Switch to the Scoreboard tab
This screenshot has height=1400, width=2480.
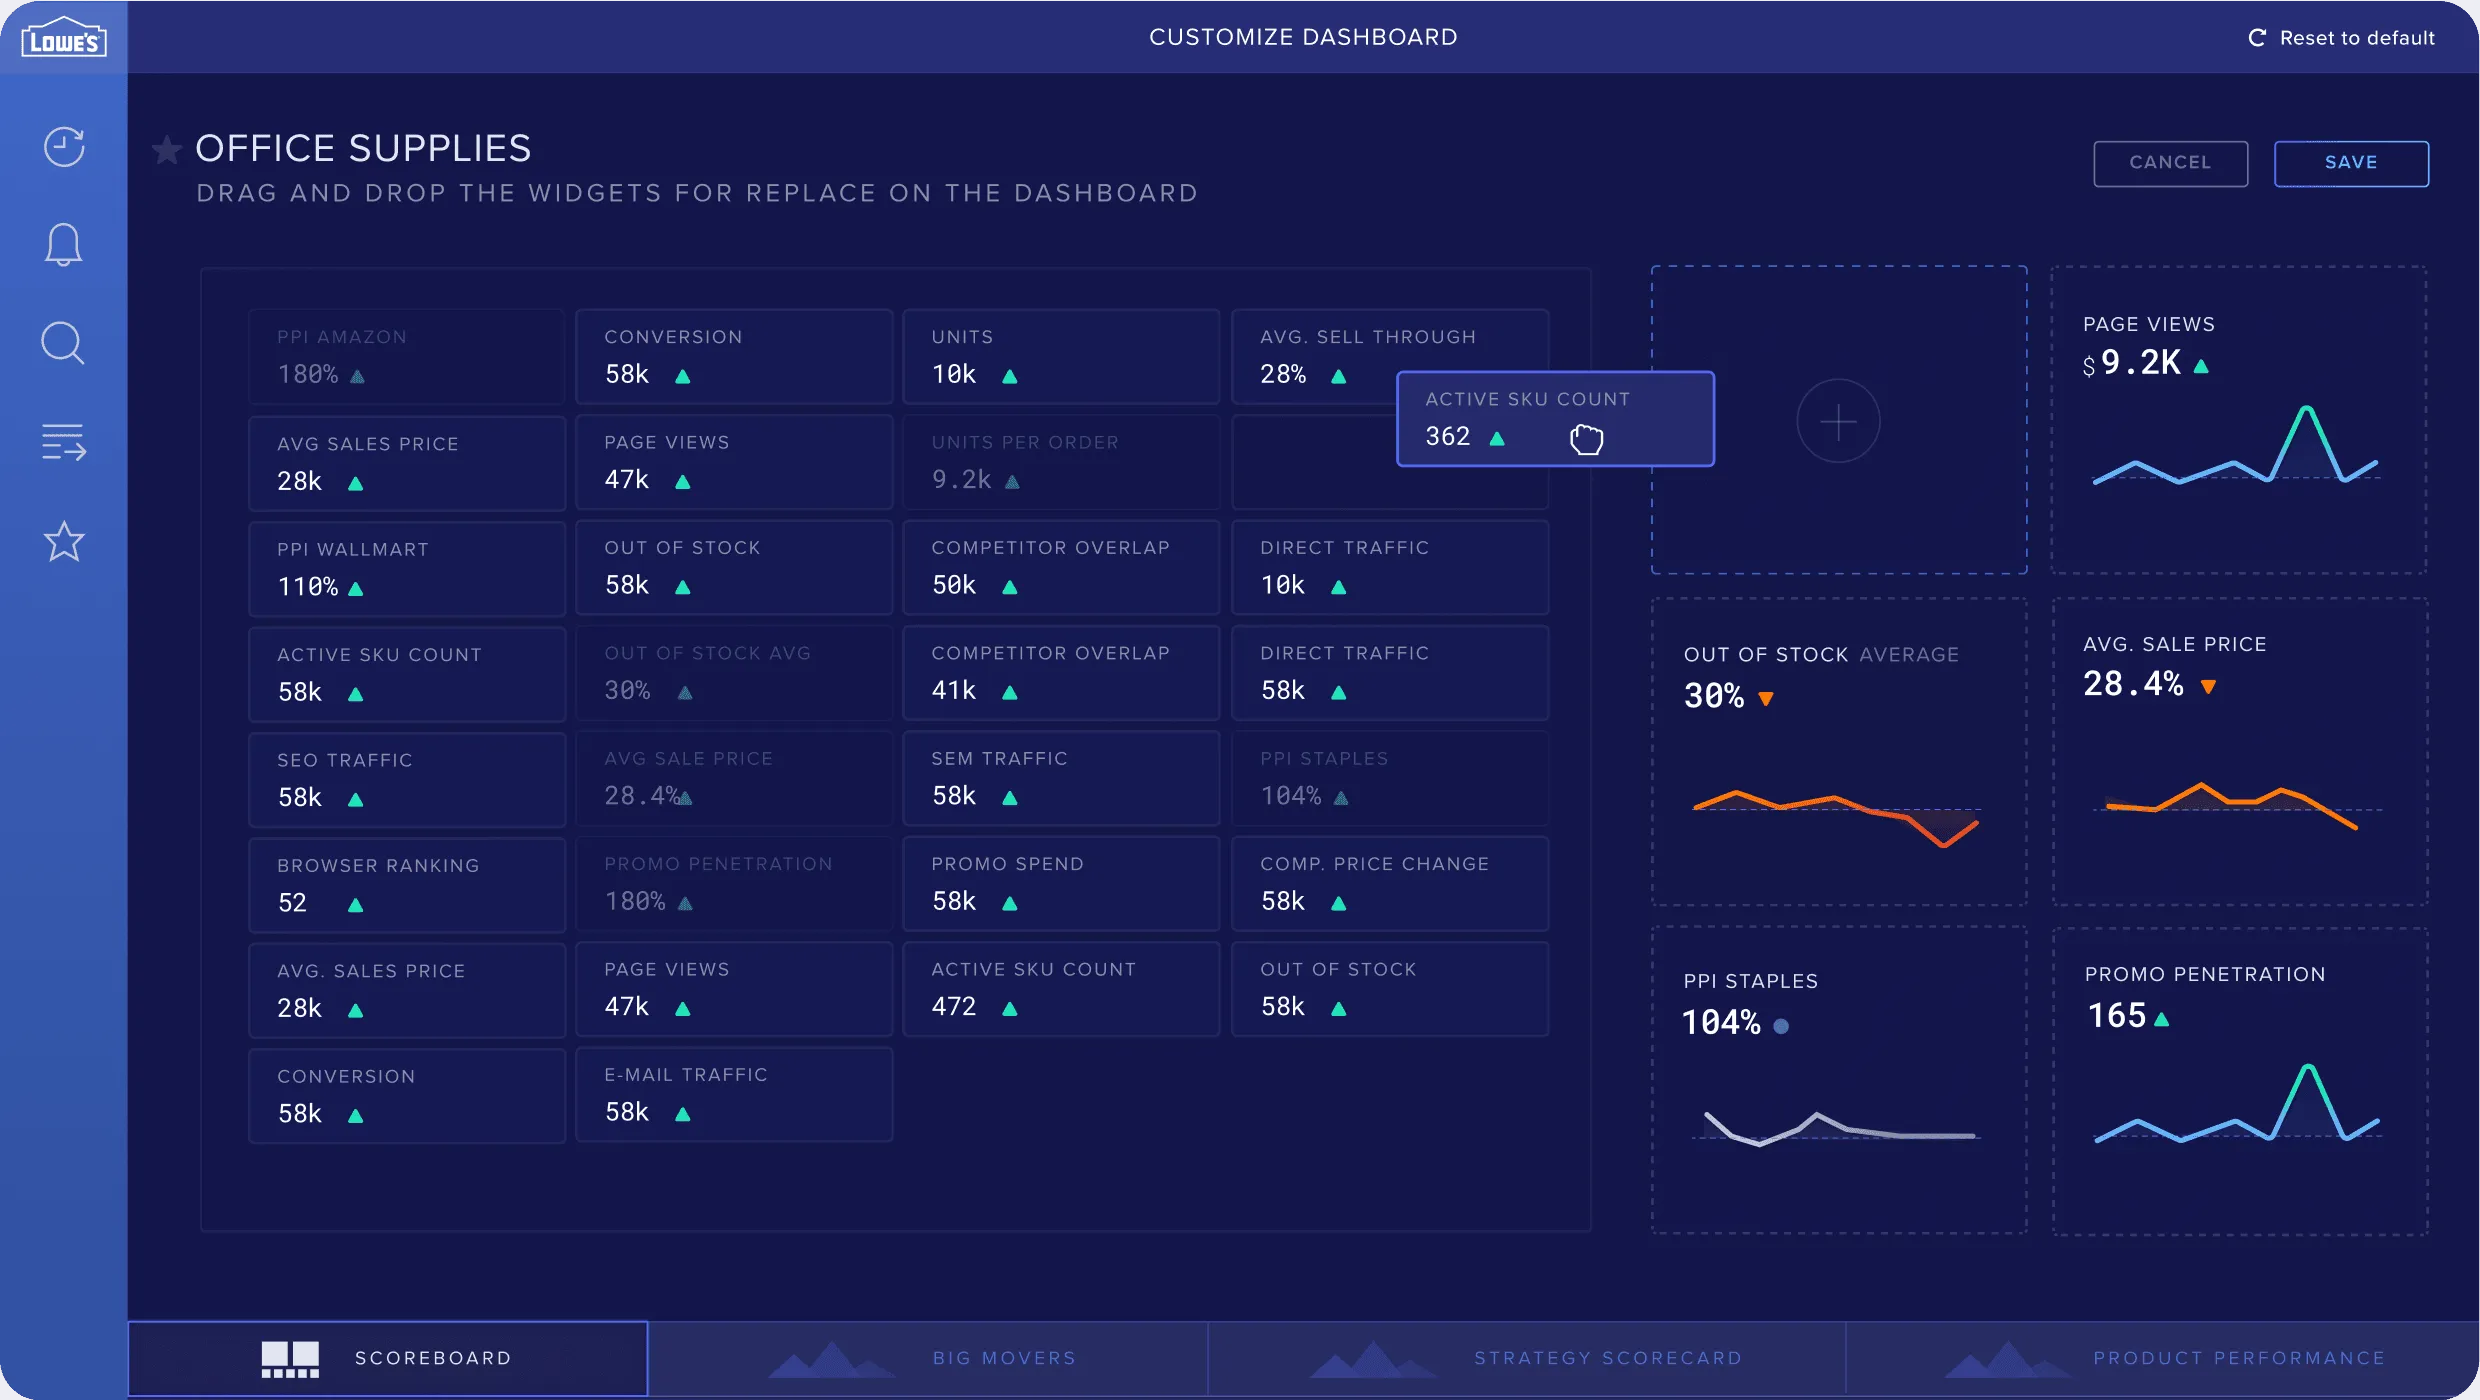pyautogui.click(x=388, y=1358)
